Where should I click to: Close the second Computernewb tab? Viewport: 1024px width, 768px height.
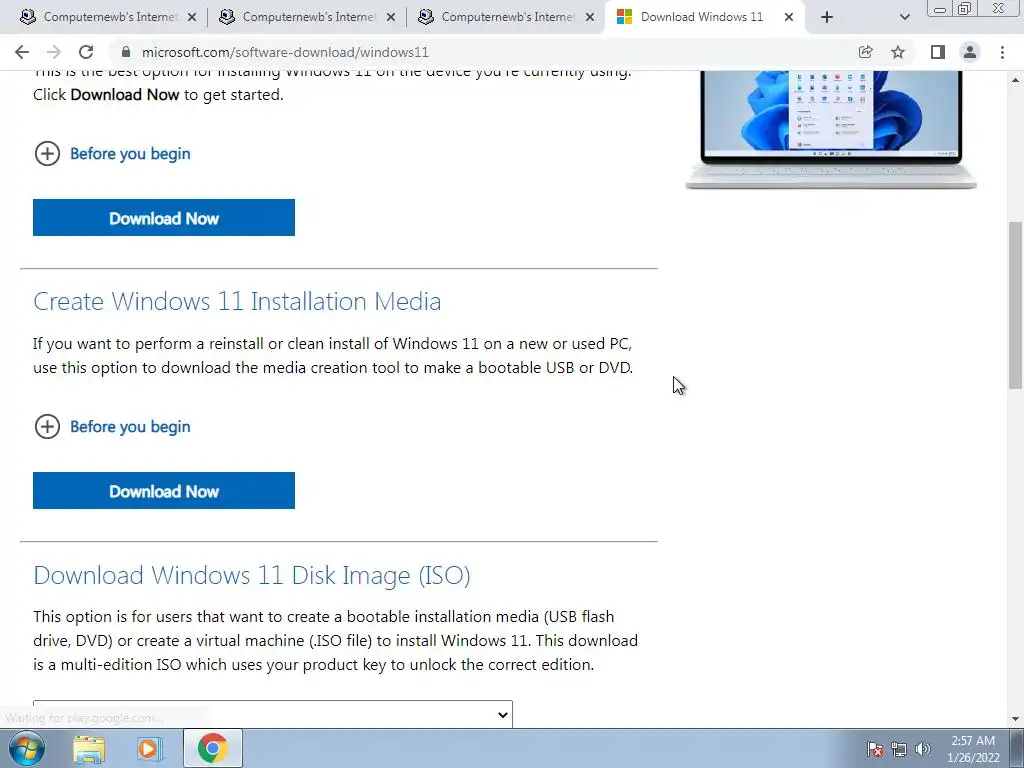391,18
